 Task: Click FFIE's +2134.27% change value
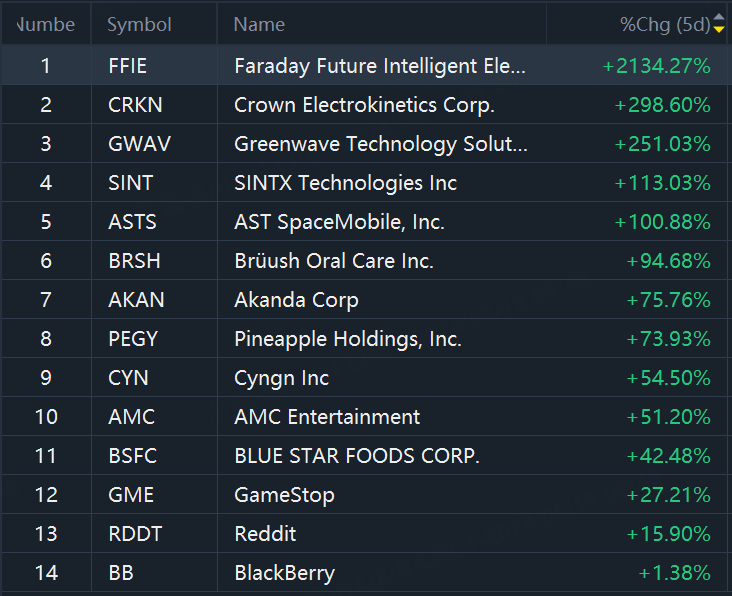pos(656,66)
